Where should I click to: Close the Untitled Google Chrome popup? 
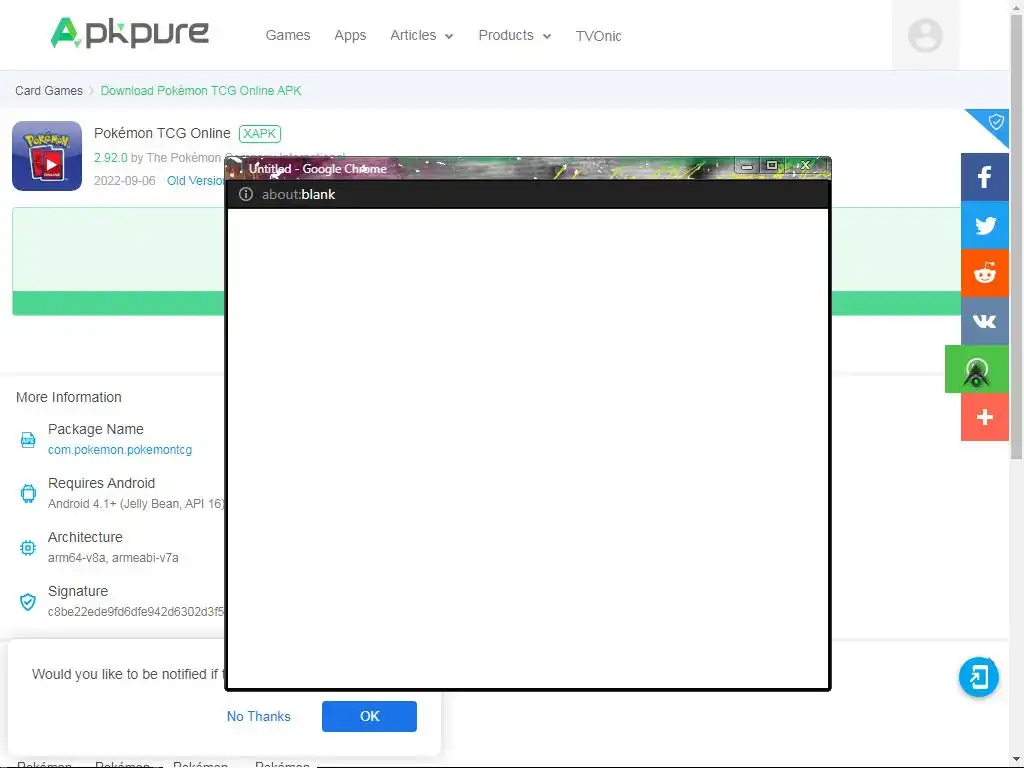point(806,166)
